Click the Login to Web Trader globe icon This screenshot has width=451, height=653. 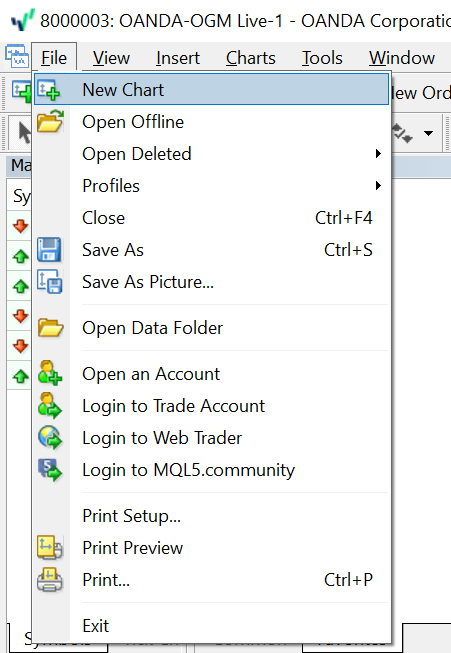pyautogui.click(x=50, y=437)
